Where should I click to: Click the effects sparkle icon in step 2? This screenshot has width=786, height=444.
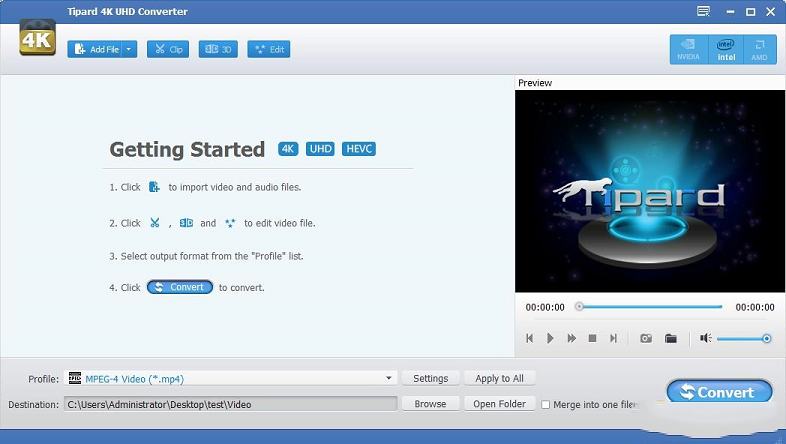[x=230, y=223]
